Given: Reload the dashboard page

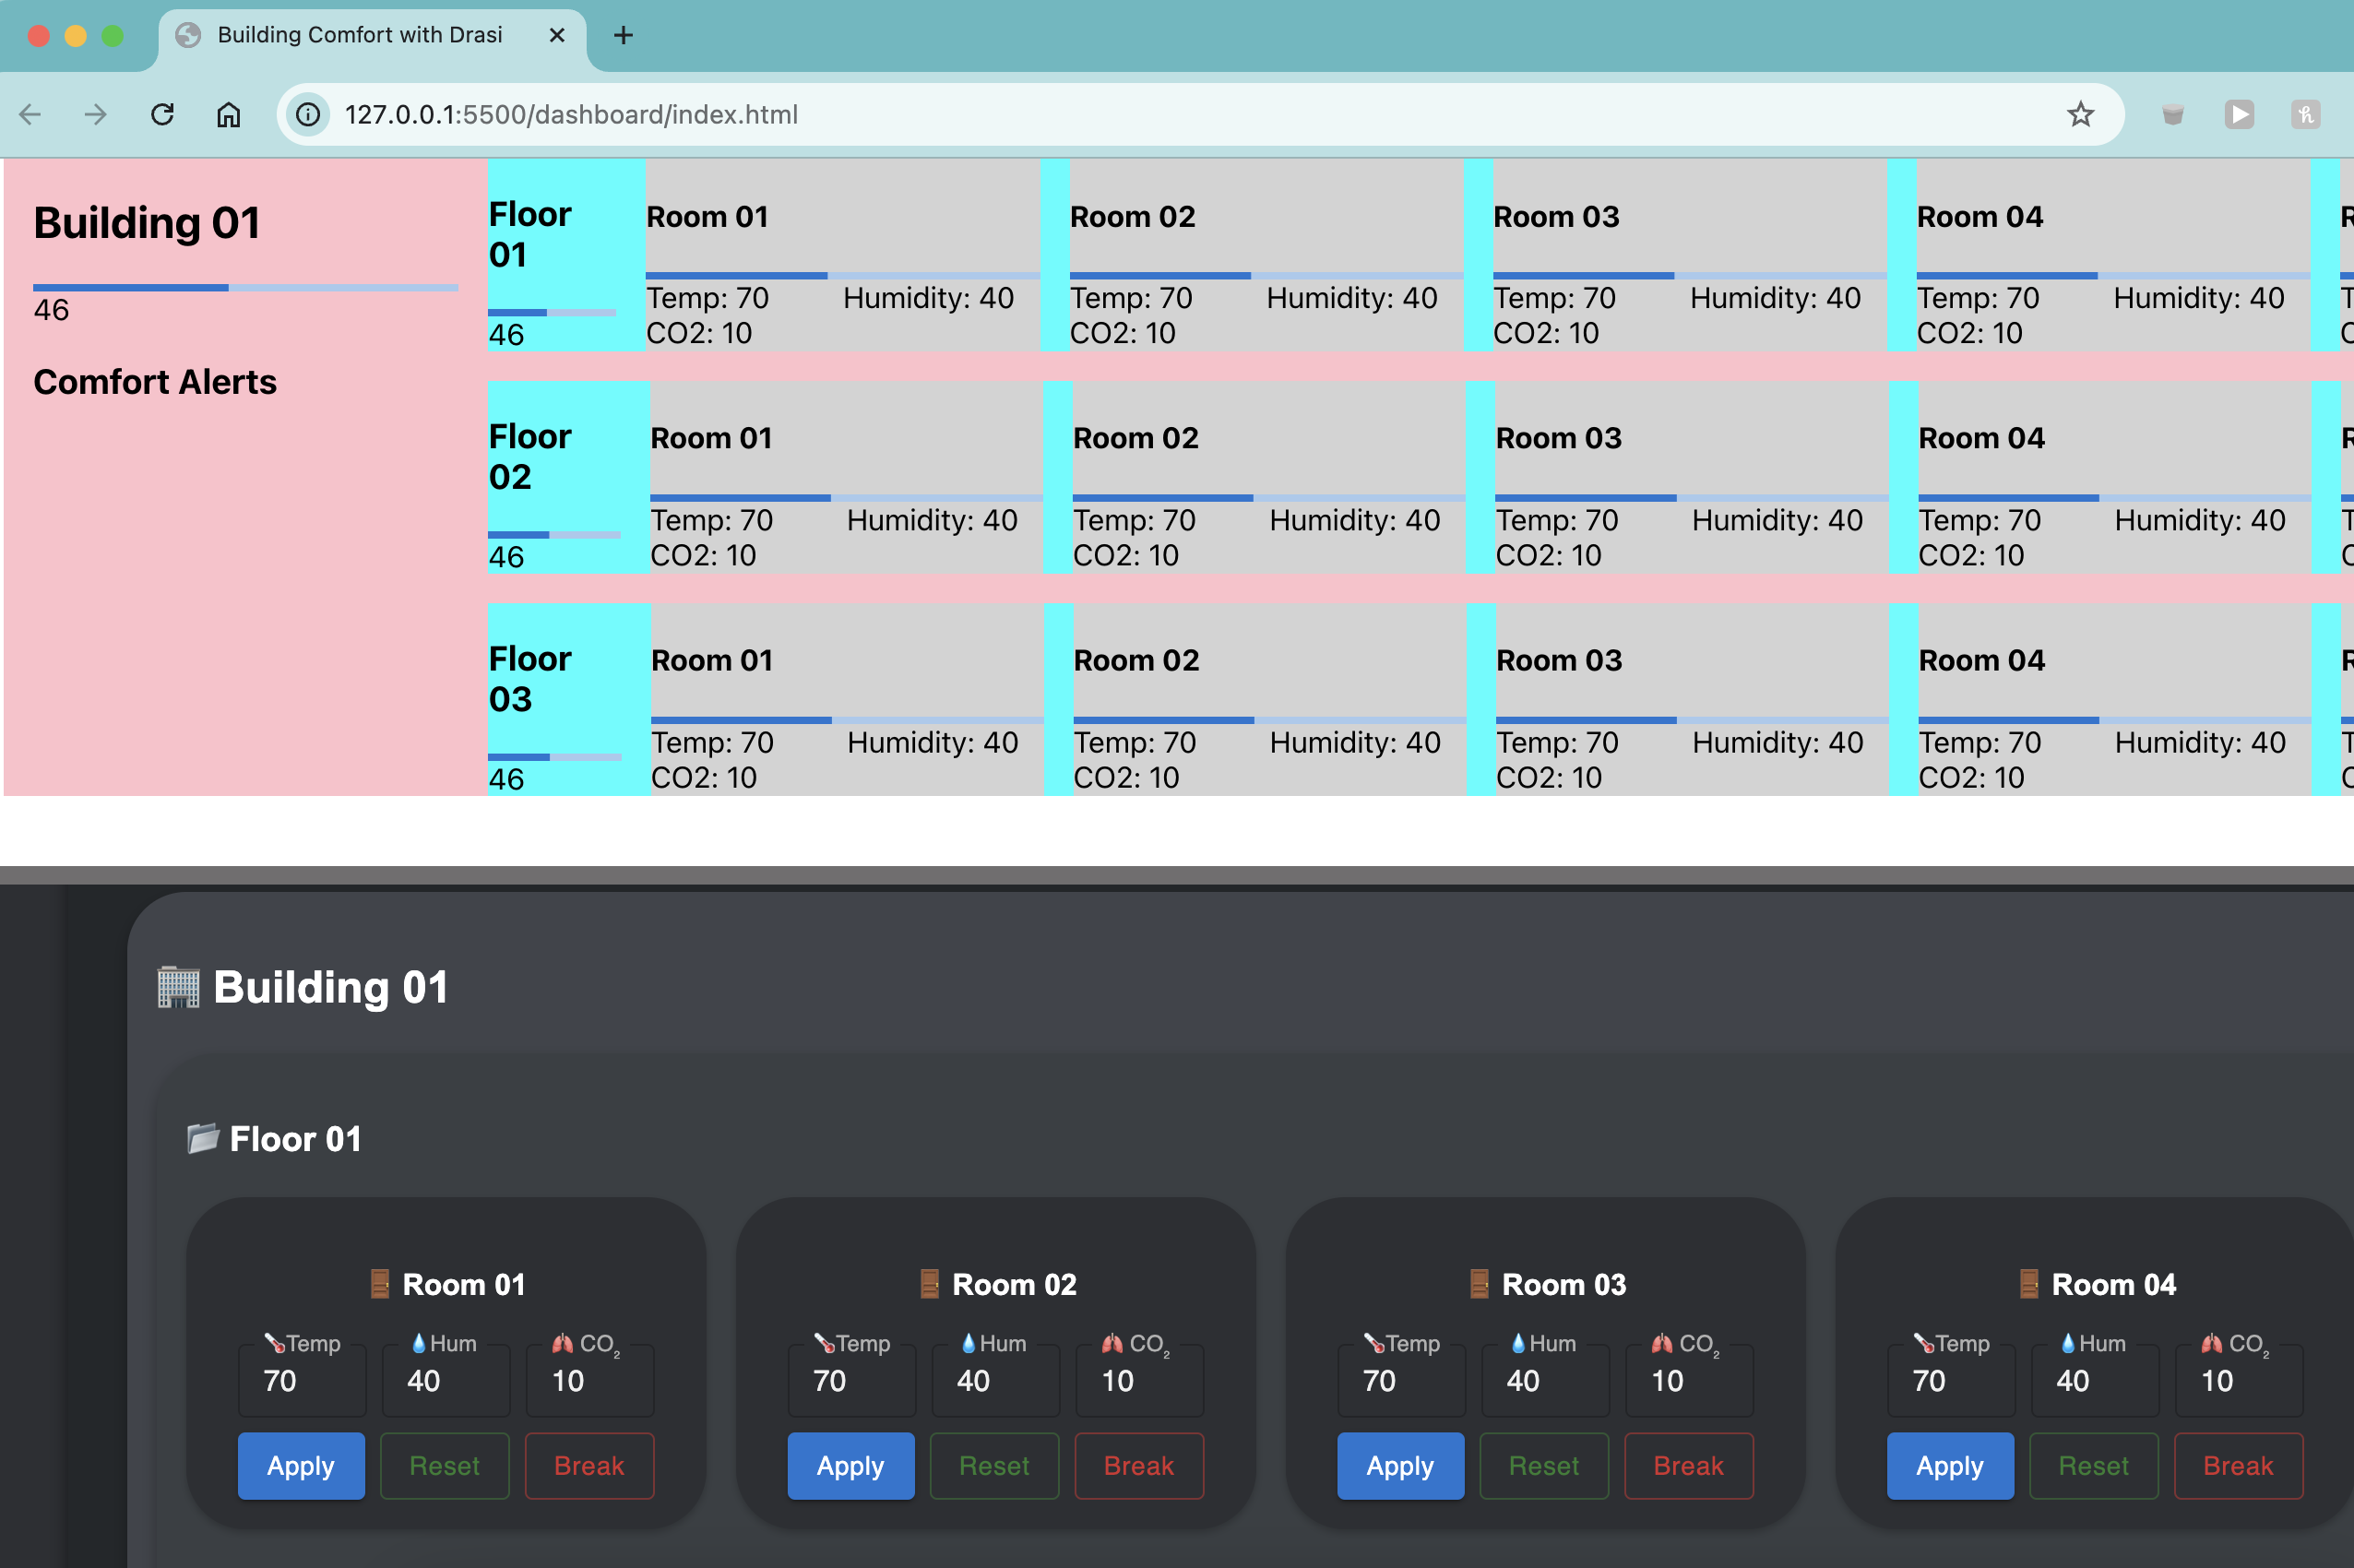Looking at the screenshot, I should point(162,115).
